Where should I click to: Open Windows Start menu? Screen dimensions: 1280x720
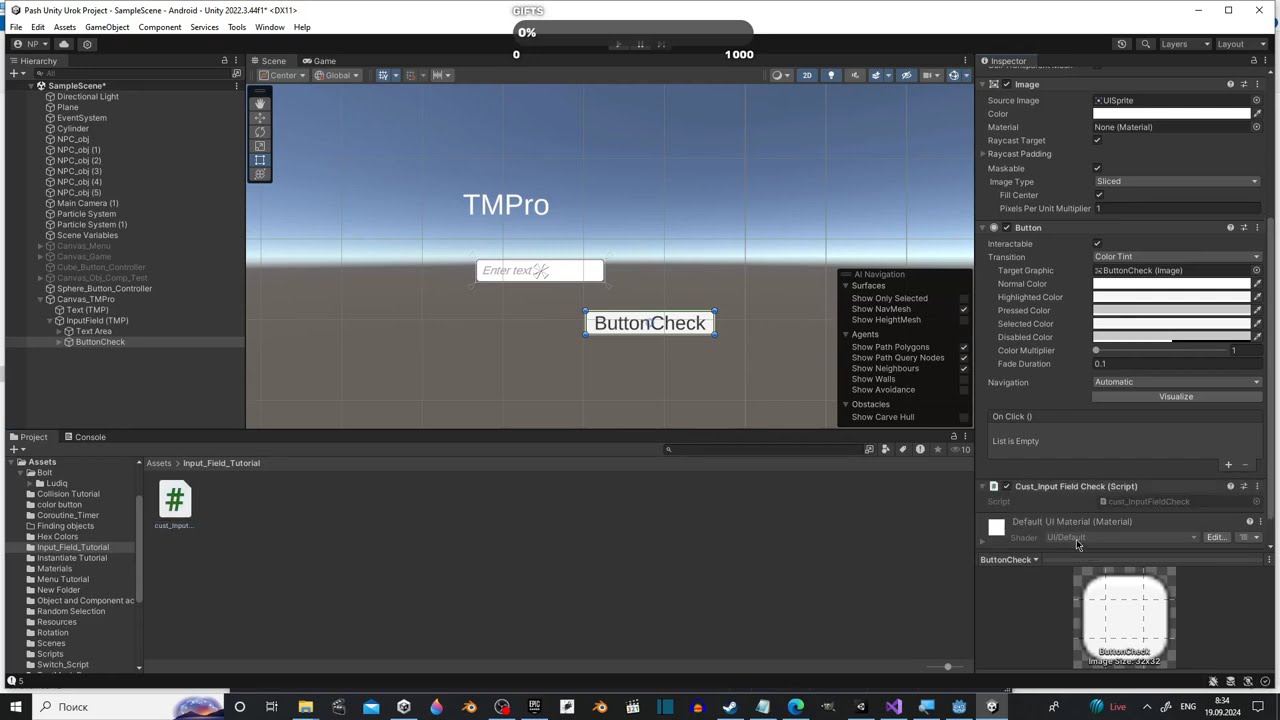pyautogui.click(x=15, y=707)
